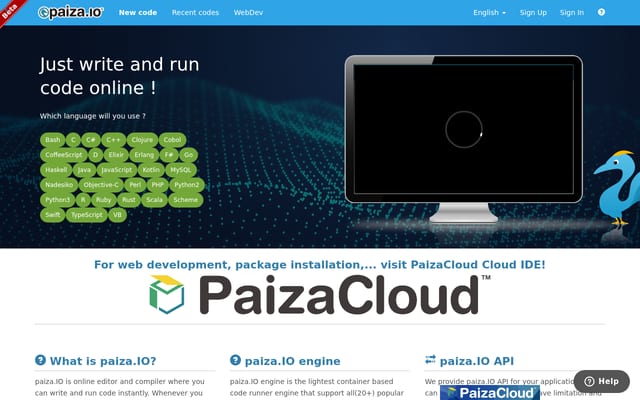This screenshot has height=400, width=640.
Task: Open the Help chat widget button
Action: pos(602,381)
